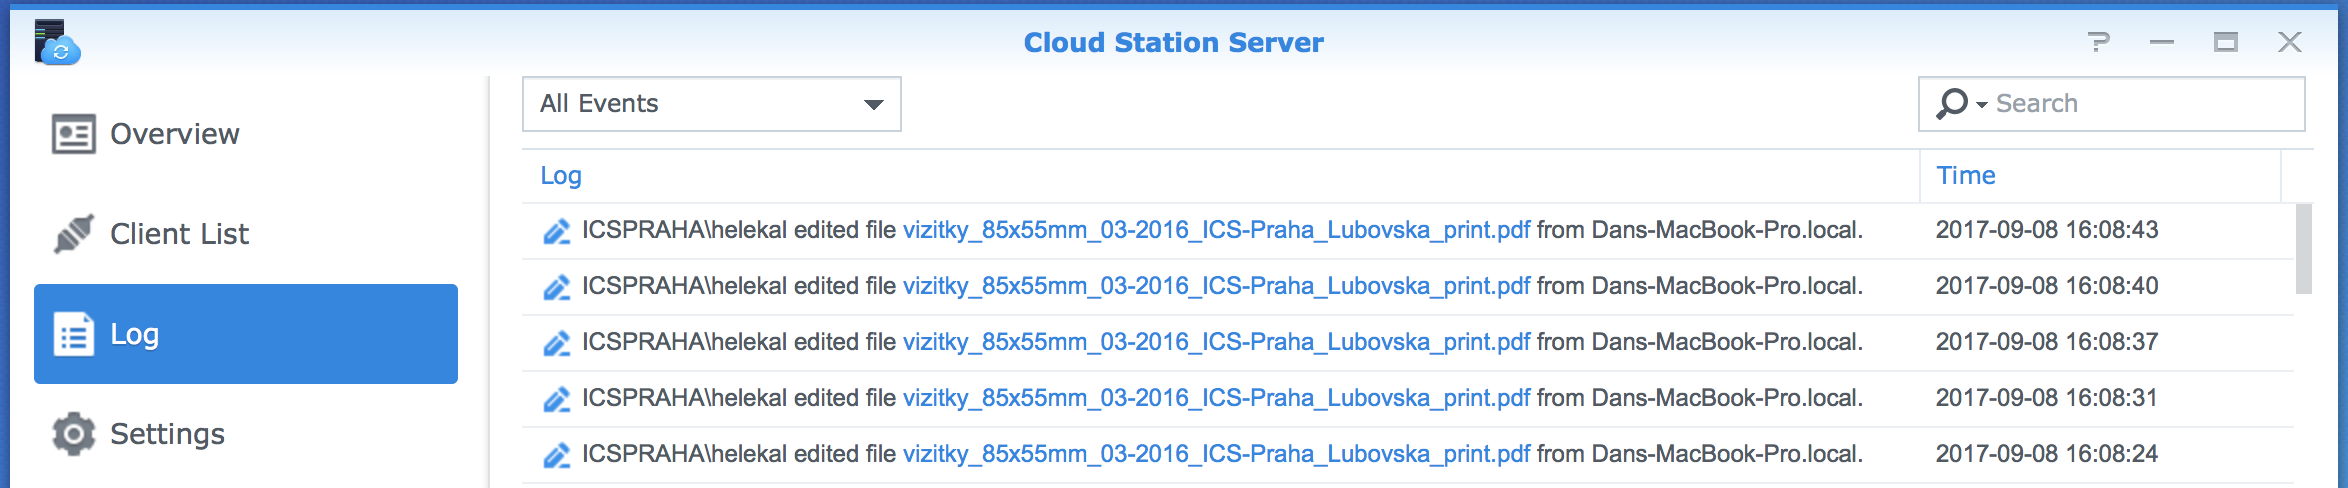Viewport: 2348px width, 488px height.
Task: Click the log list vertical scrollbar
Action: coord(2304,249)
